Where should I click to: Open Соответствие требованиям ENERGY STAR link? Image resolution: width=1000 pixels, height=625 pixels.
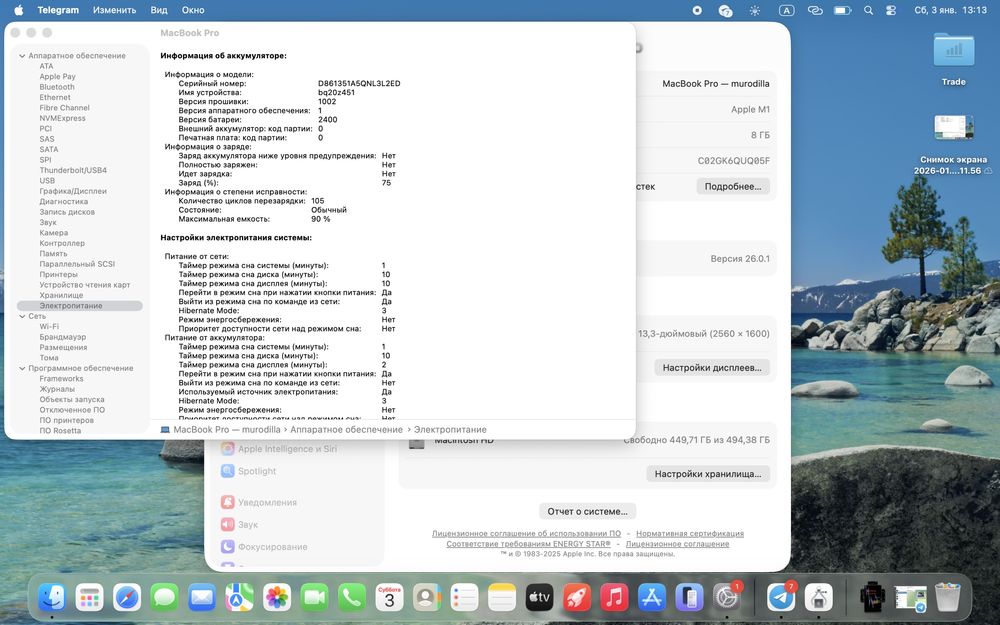528,544
